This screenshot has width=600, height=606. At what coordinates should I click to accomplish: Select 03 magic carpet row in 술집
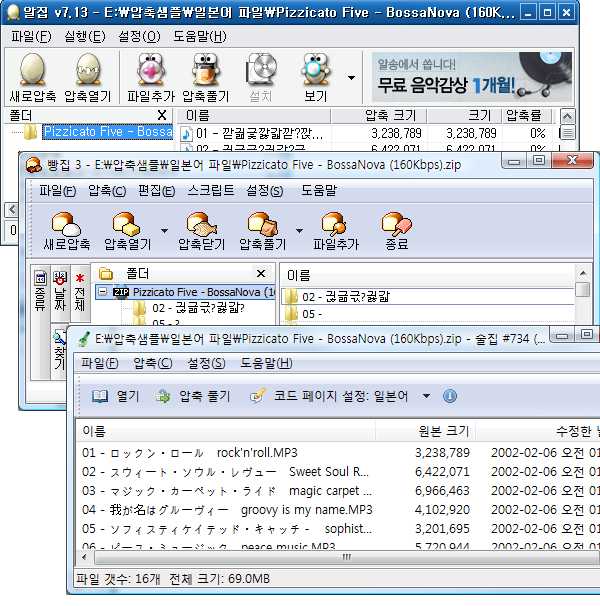tap(340, 491)
